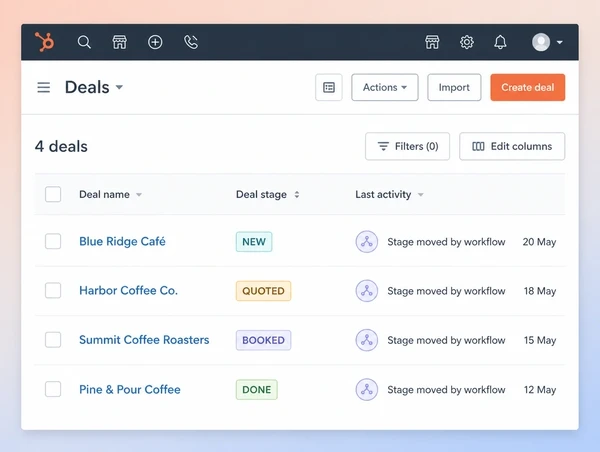Sort by the Deal name column arrow

tap(139, 195)
